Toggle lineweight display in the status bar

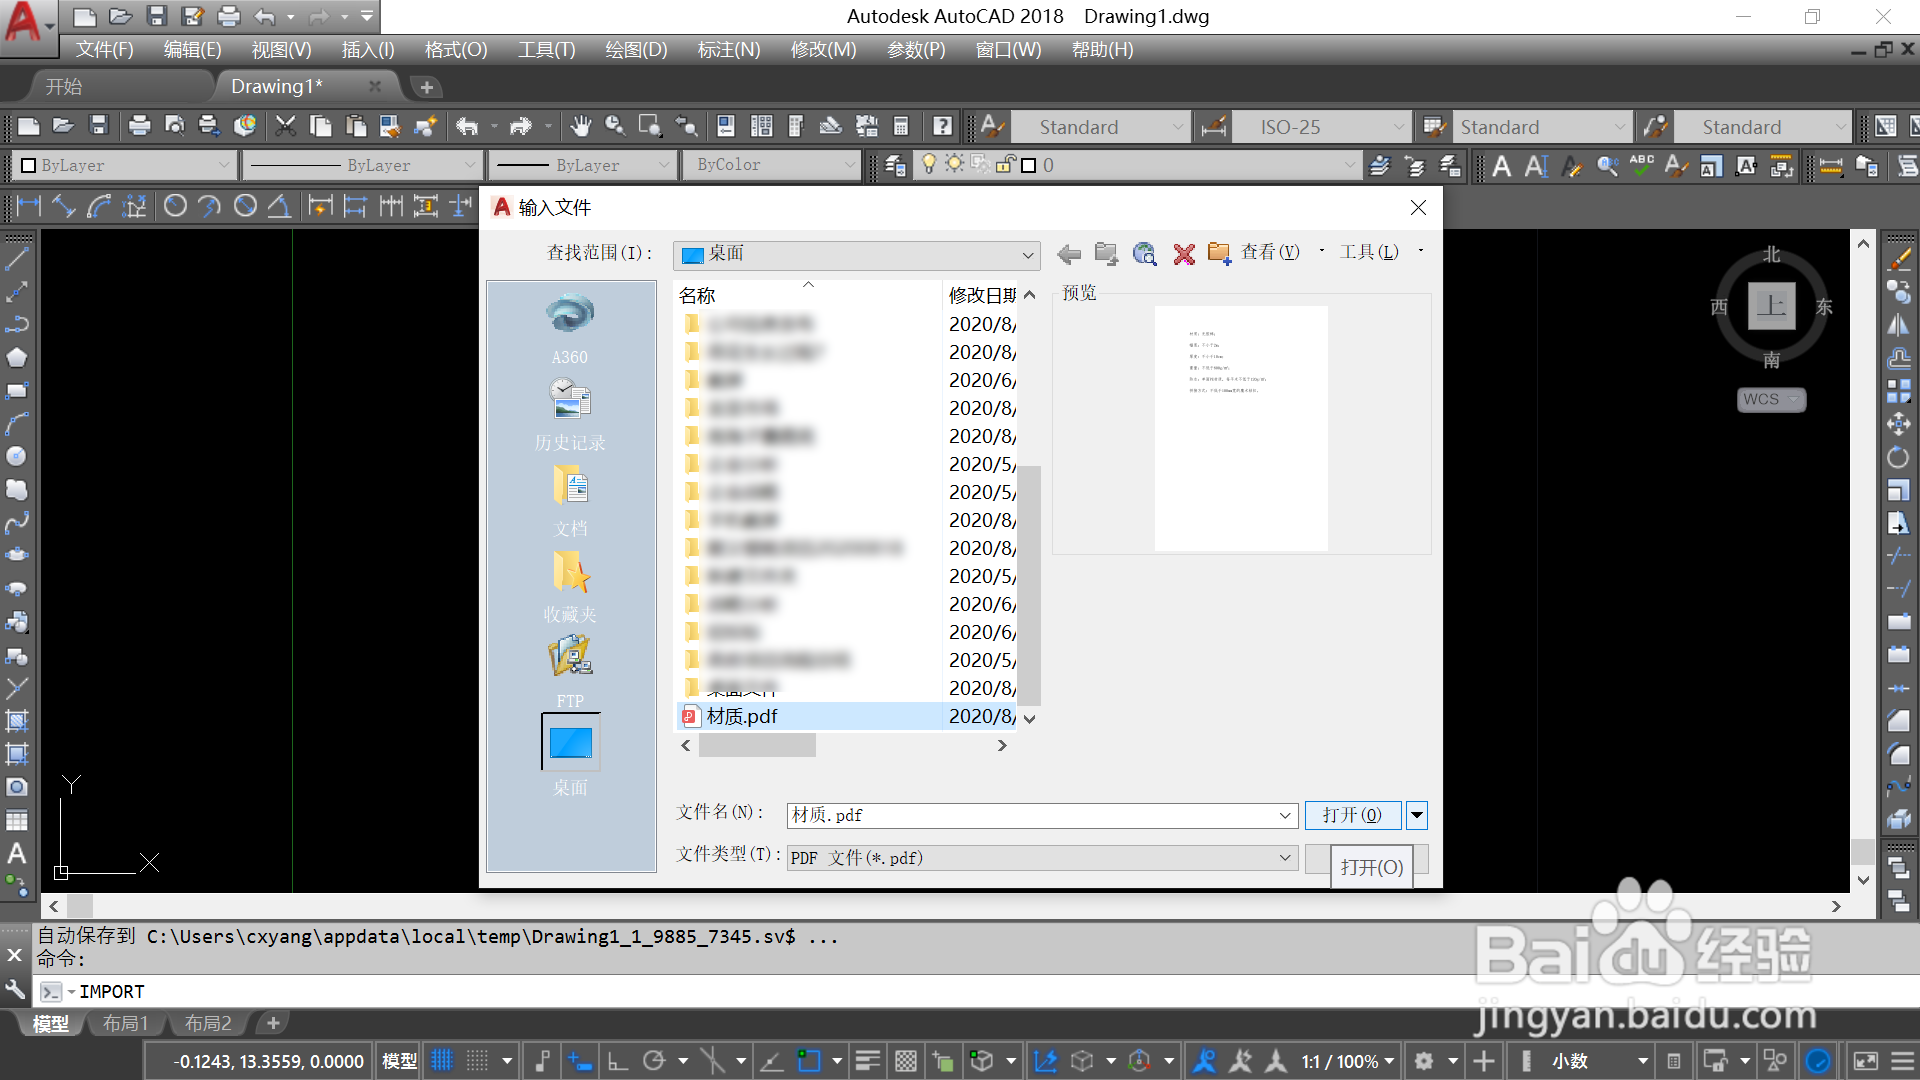point(868,1061)
